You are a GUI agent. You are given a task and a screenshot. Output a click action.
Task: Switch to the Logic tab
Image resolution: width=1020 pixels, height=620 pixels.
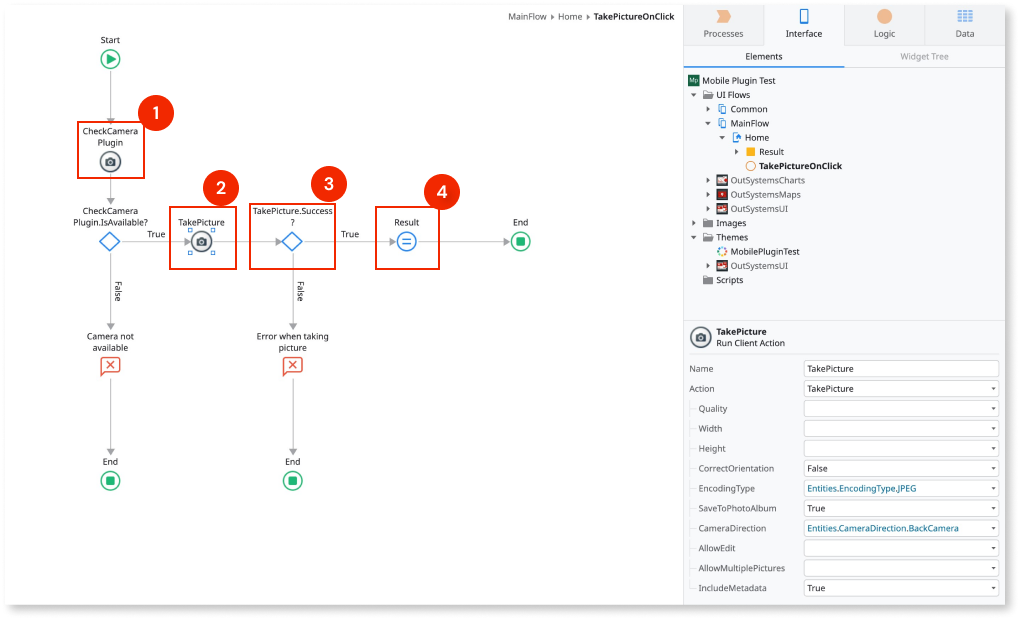pyautogui.click(x=884, y=24)
